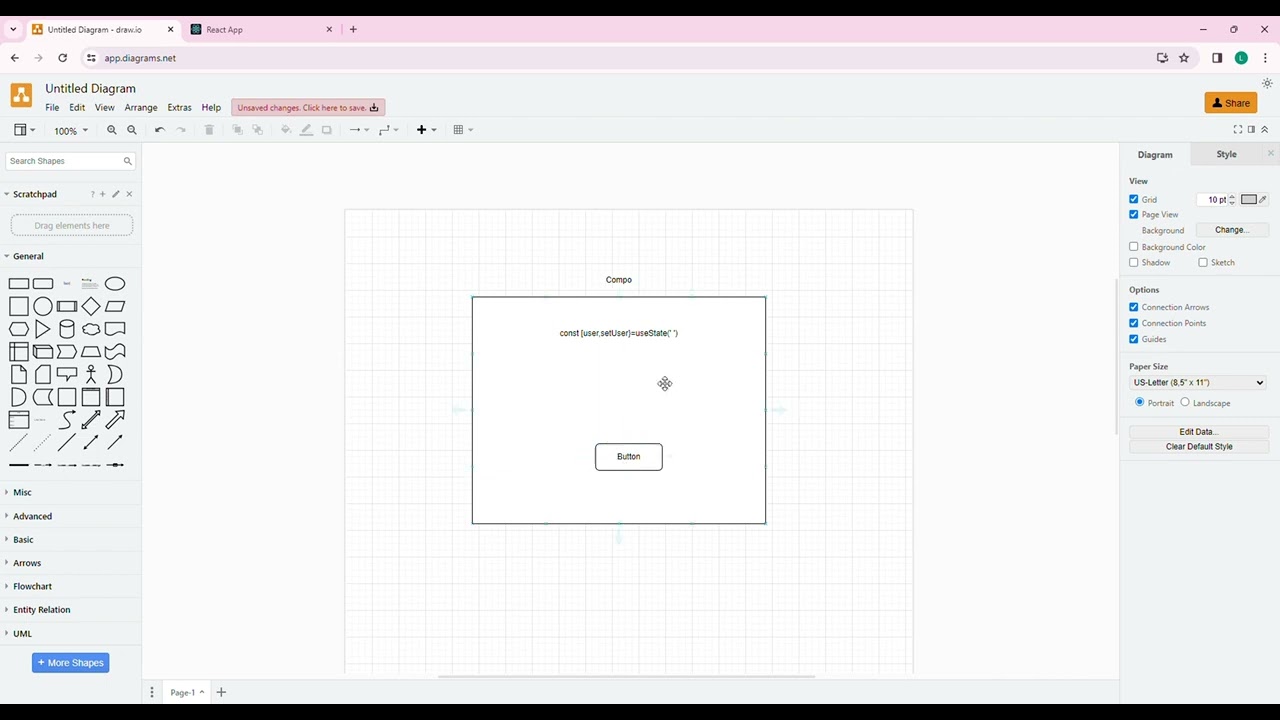Click the collapse toolbar chevron icon
Screen dimensions: 1280x720
click(x=1264, y=130)
